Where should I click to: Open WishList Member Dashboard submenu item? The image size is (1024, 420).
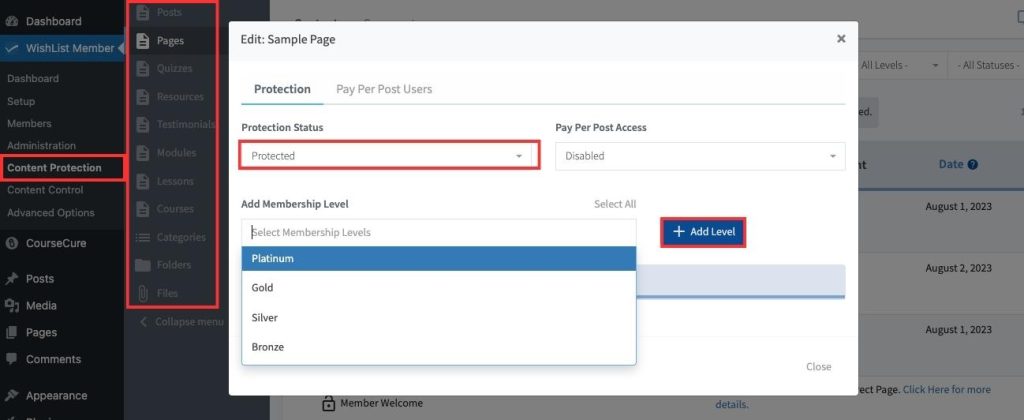pos(33,78)
